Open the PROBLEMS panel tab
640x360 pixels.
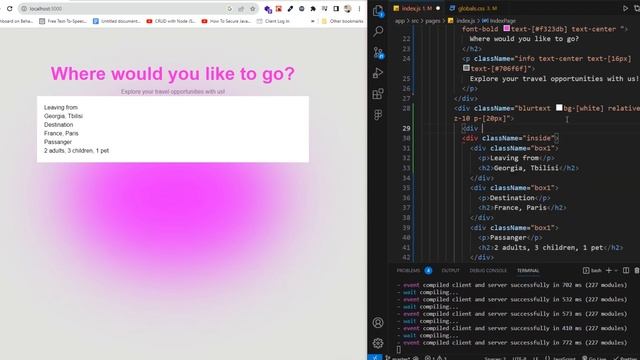[408, 270]
